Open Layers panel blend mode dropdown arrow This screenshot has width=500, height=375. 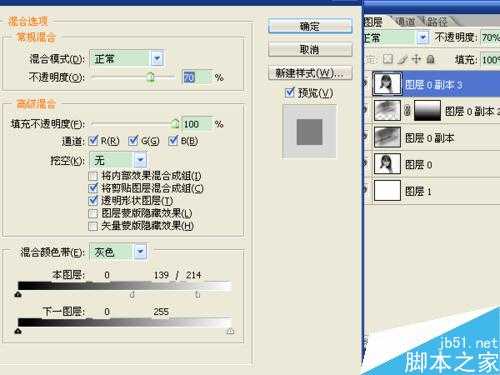pyautogui.click(x=423, y=37)
